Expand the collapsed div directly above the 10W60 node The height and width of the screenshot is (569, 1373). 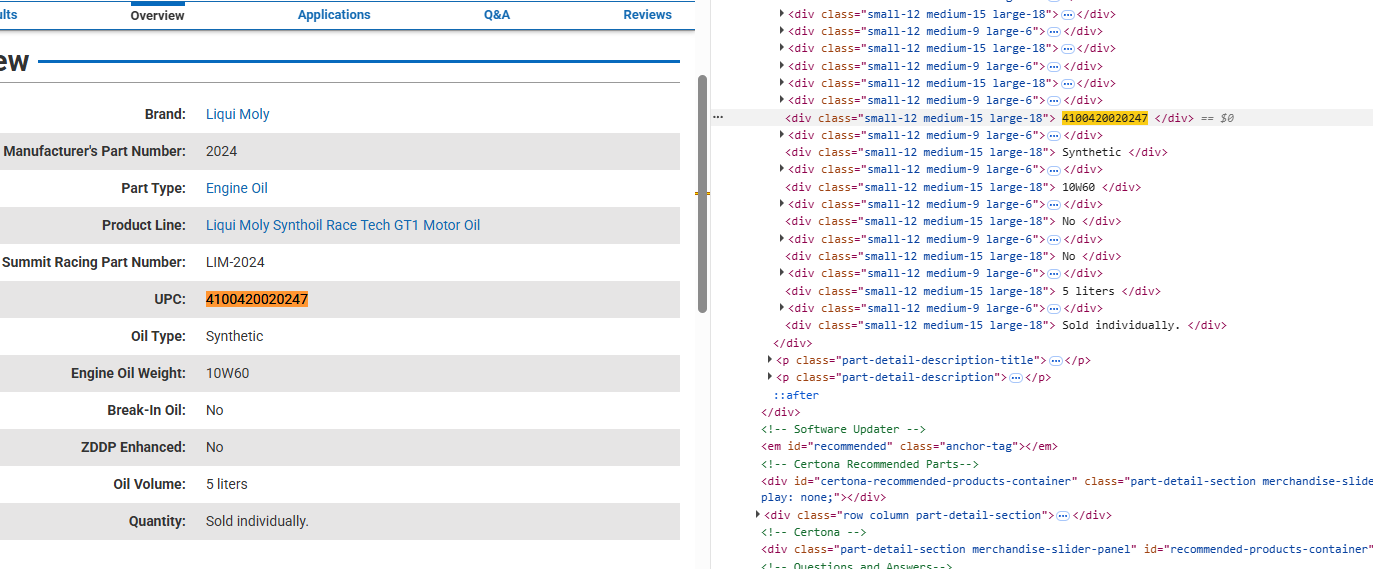click(x=782, y=170)
